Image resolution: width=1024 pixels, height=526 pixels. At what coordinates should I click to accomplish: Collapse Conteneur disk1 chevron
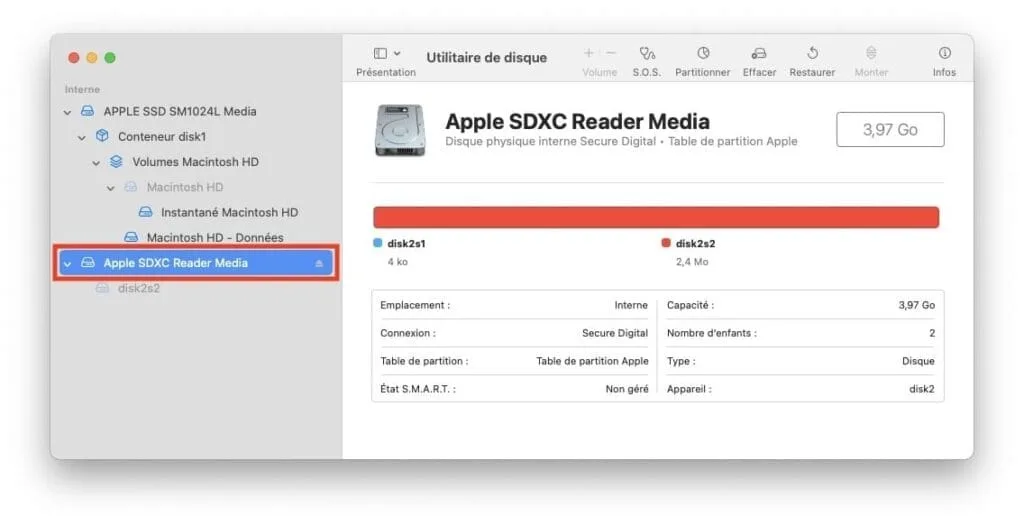(x=82, y=138)
